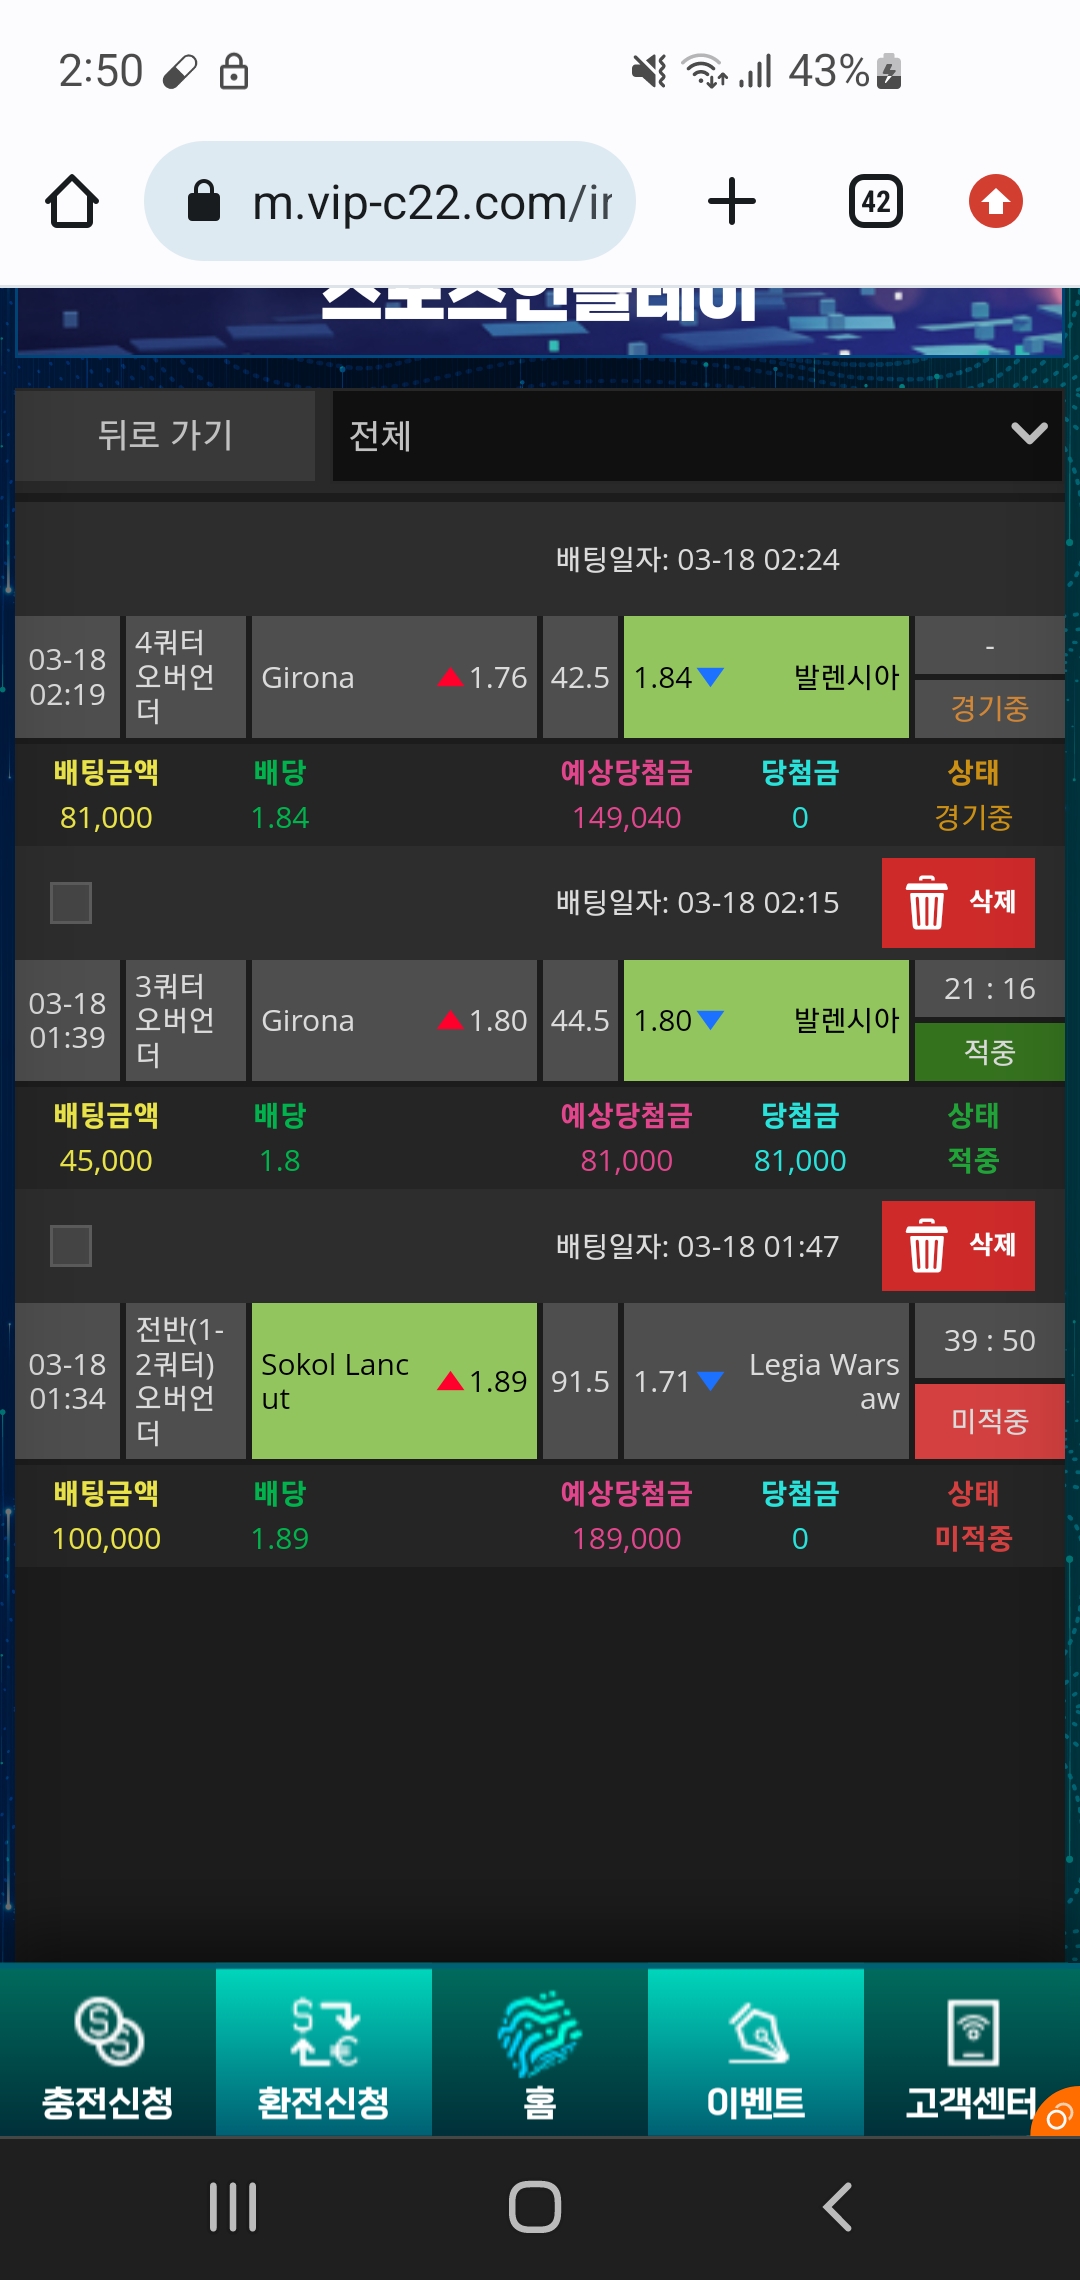Delete the bet placed at 01:47

958,1246
